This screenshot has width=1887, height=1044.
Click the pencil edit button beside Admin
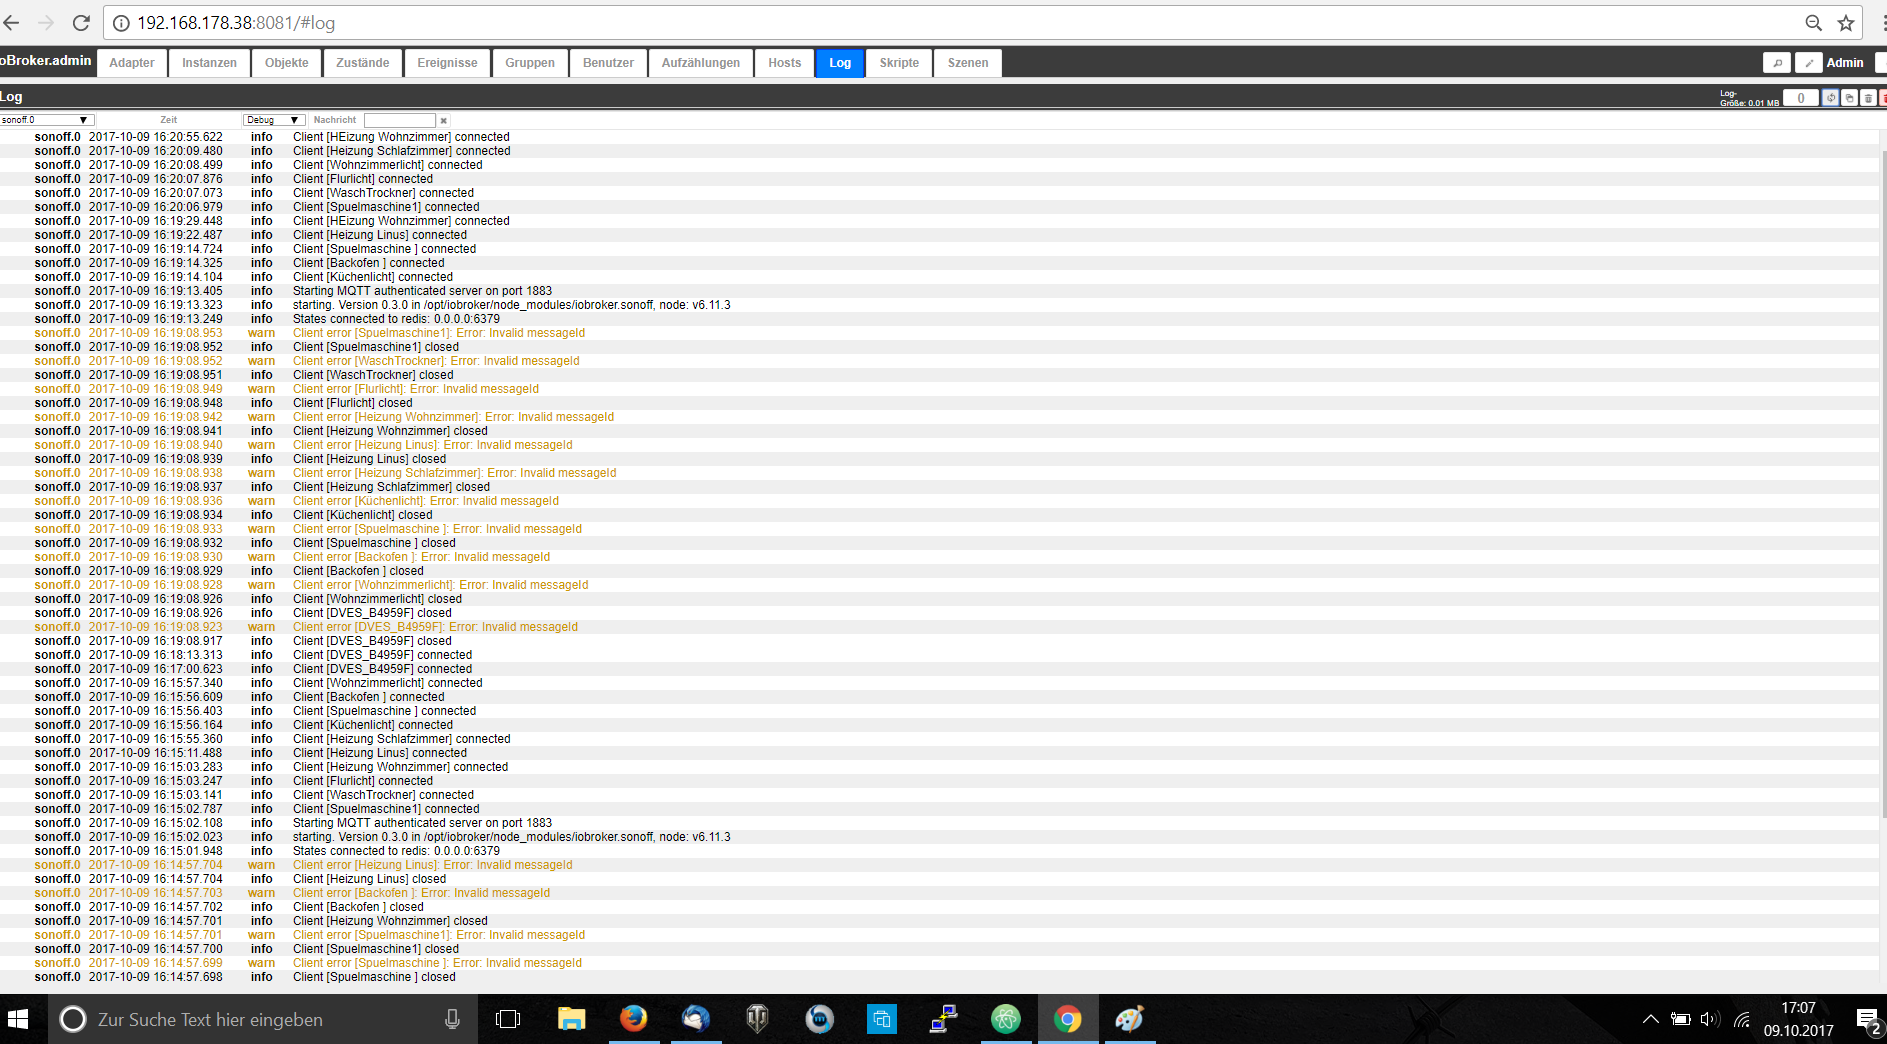[1808, 63]
